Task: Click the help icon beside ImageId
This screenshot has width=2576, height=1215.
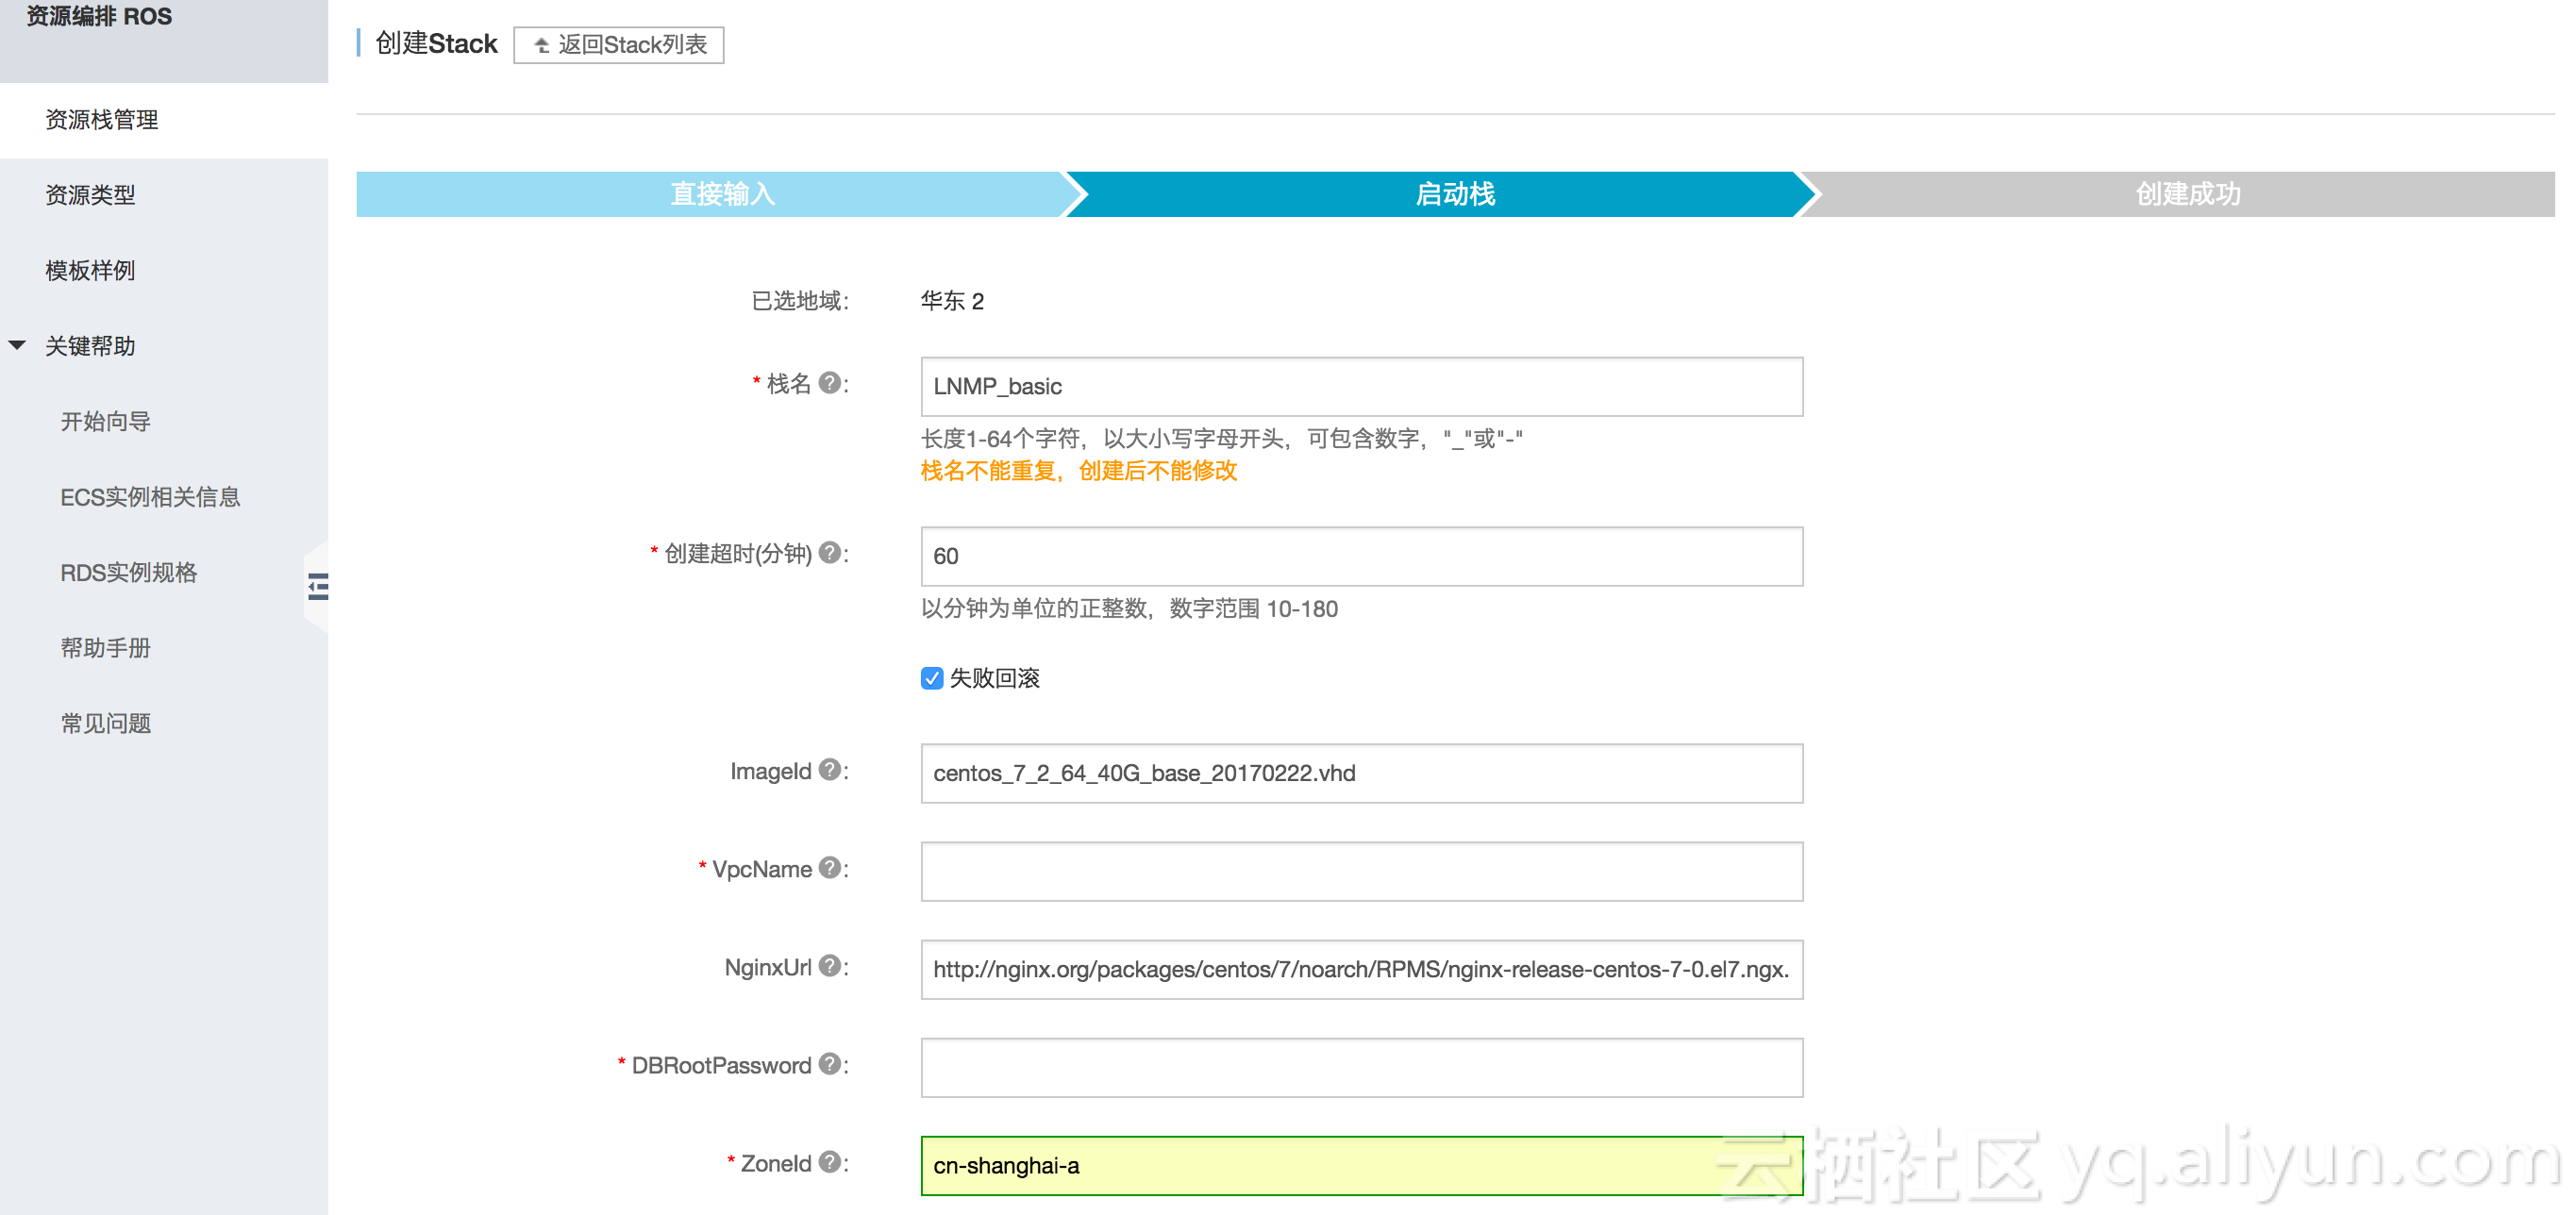Action: click(829, 770)
